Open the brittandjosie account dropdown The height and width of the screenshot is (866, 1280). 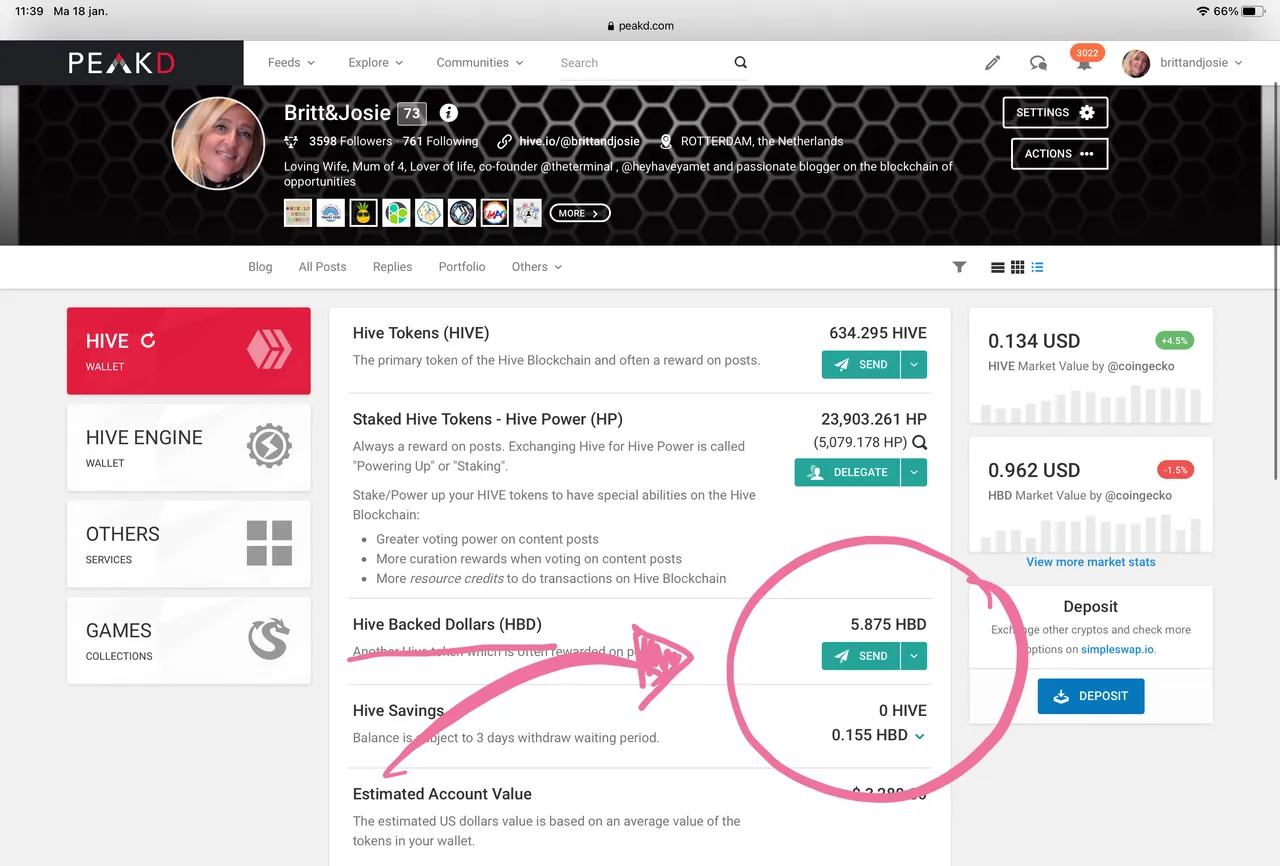pos(1201,62)
